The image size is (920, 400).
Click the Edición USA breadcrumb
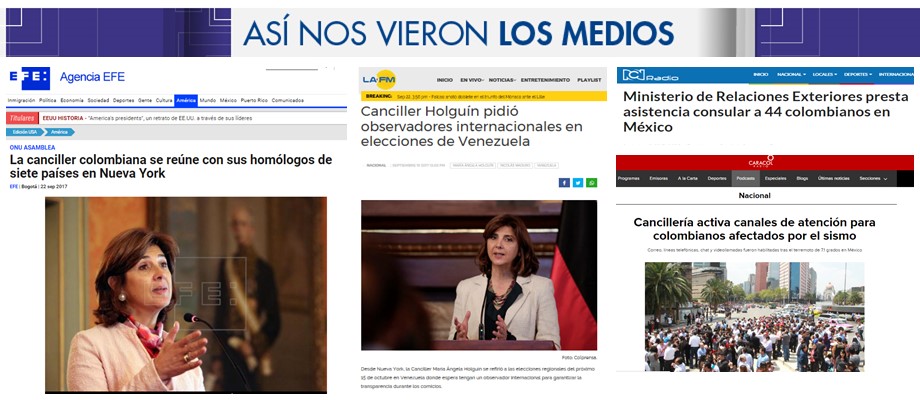pyautogui.click(x=25, y=132)
